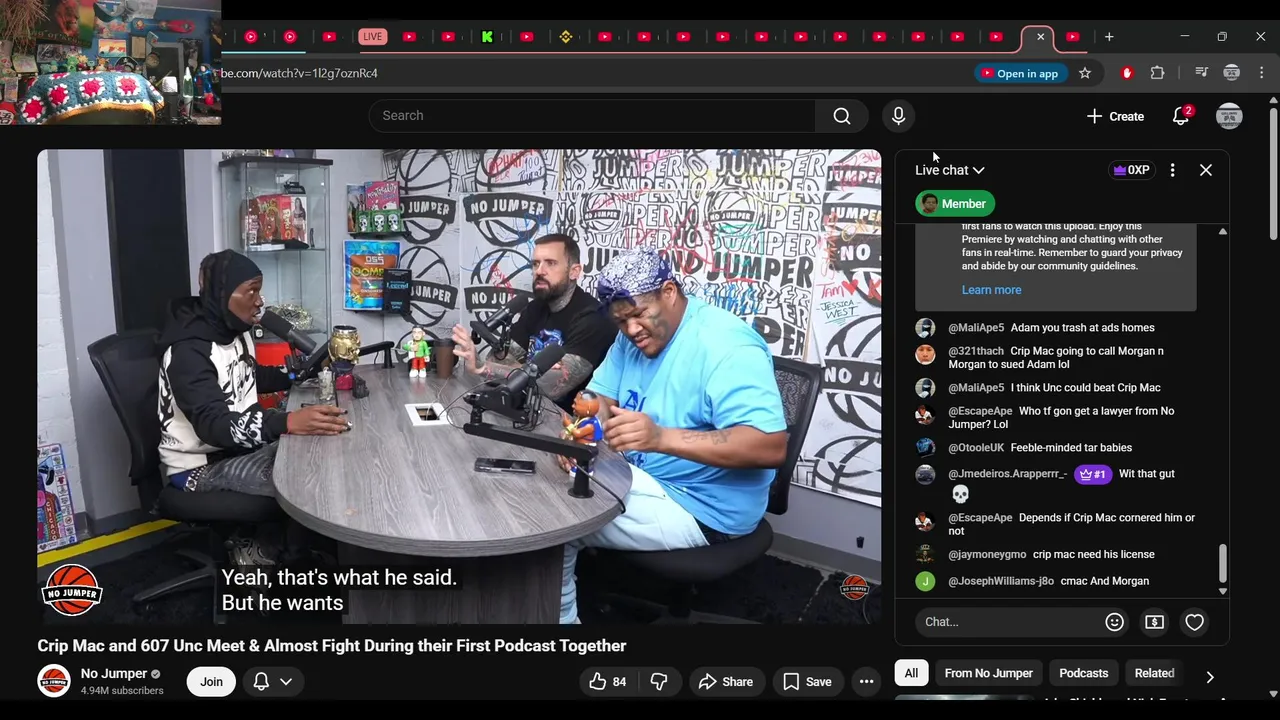Click the 4.94M subscribers text
The image size is (1280, 720).
(122, 691)
